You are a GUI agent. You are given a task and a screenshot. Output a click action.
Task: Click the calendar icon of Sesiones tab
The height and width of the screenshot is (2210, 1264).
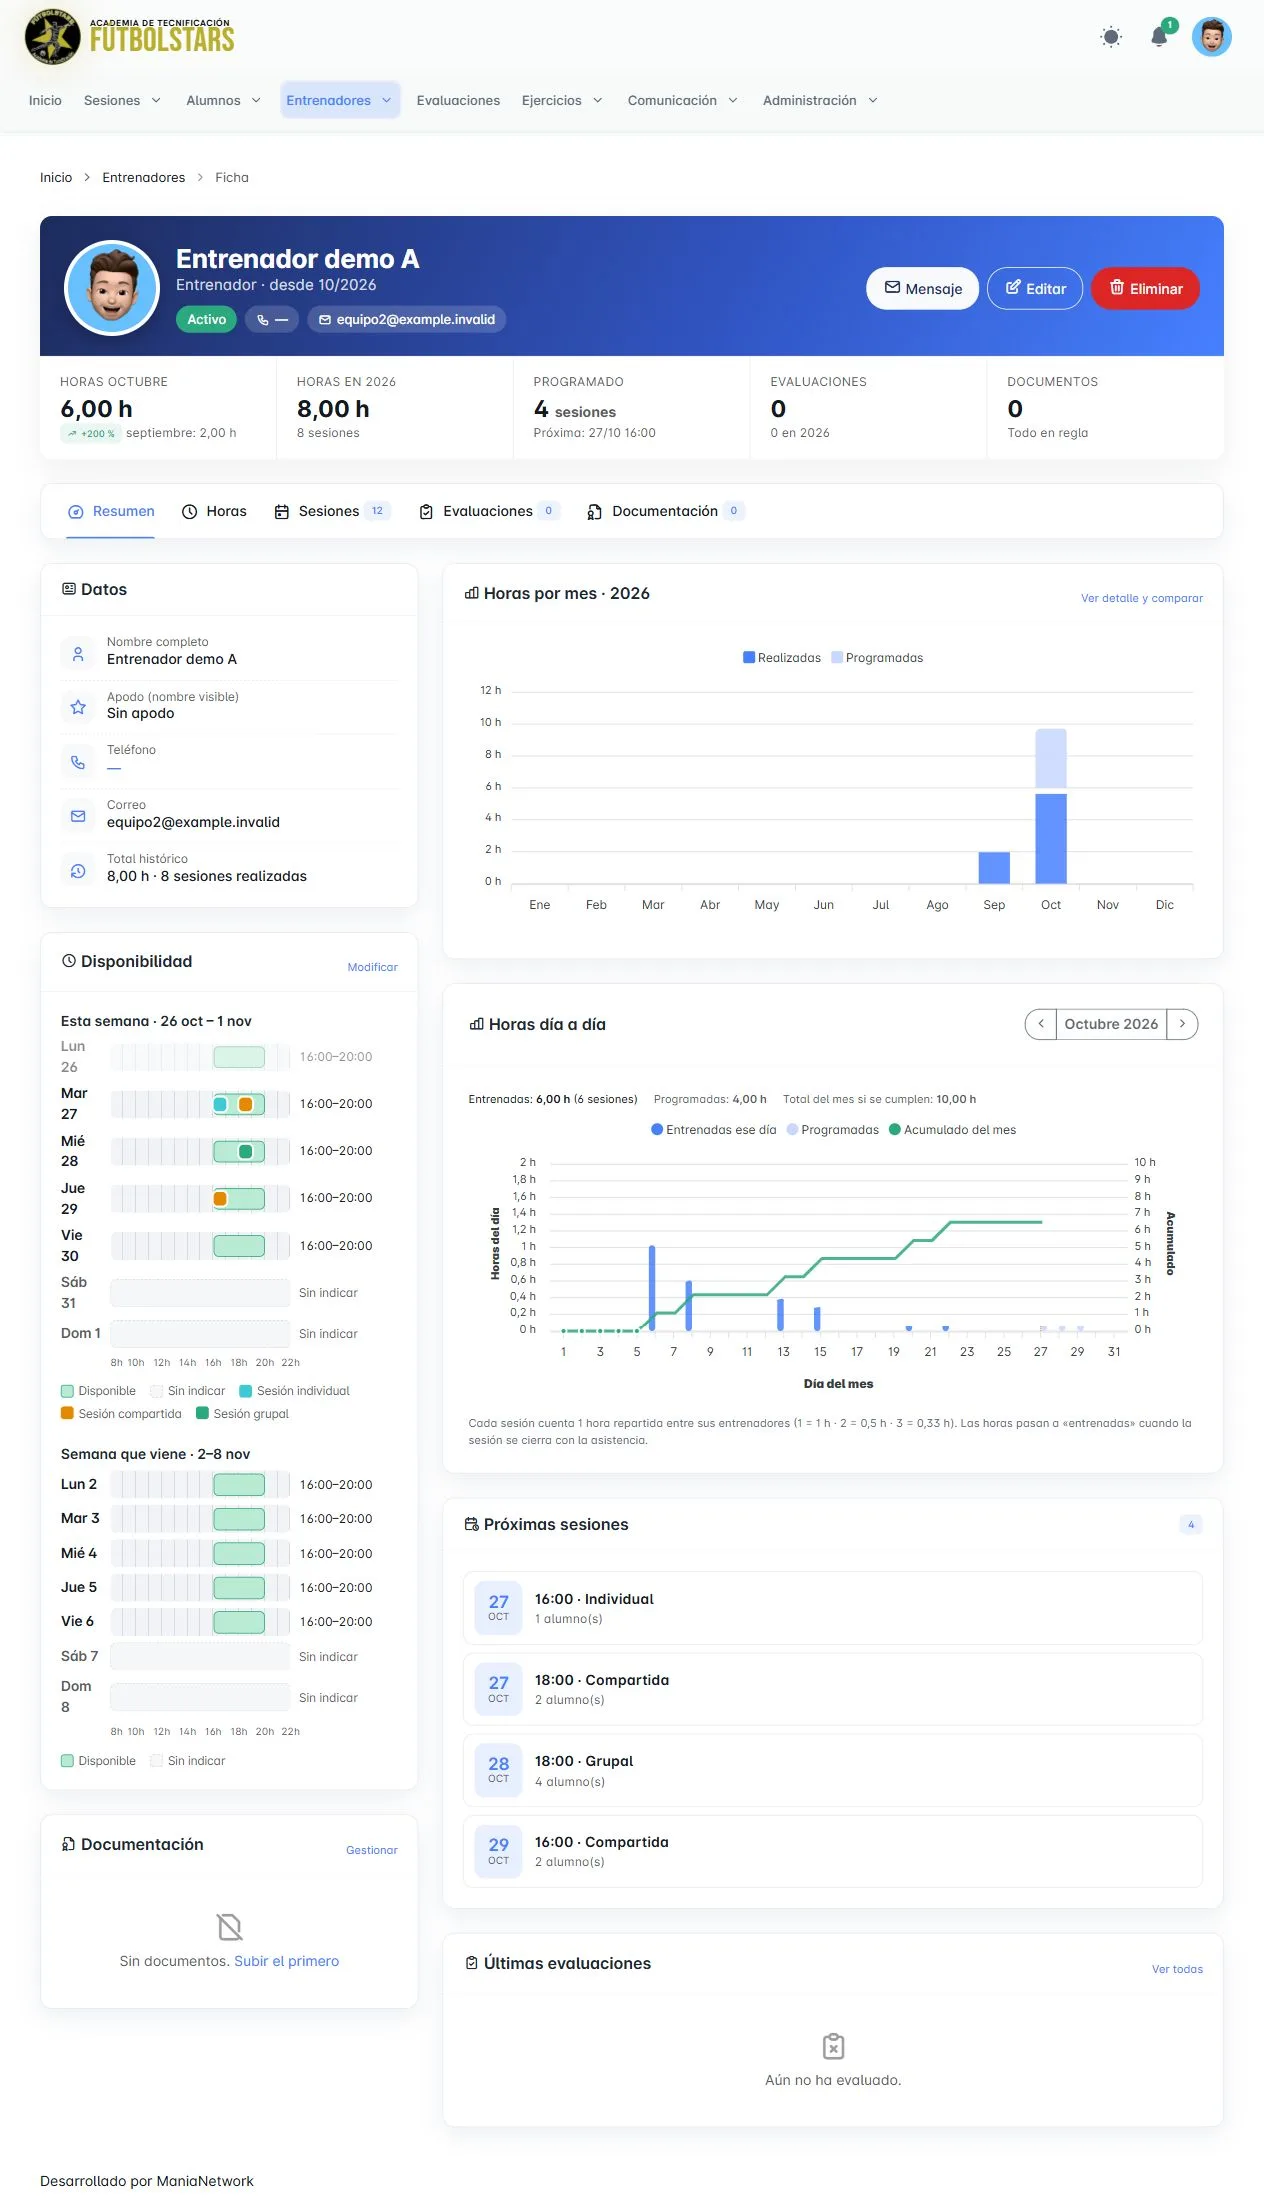[281, 512]
